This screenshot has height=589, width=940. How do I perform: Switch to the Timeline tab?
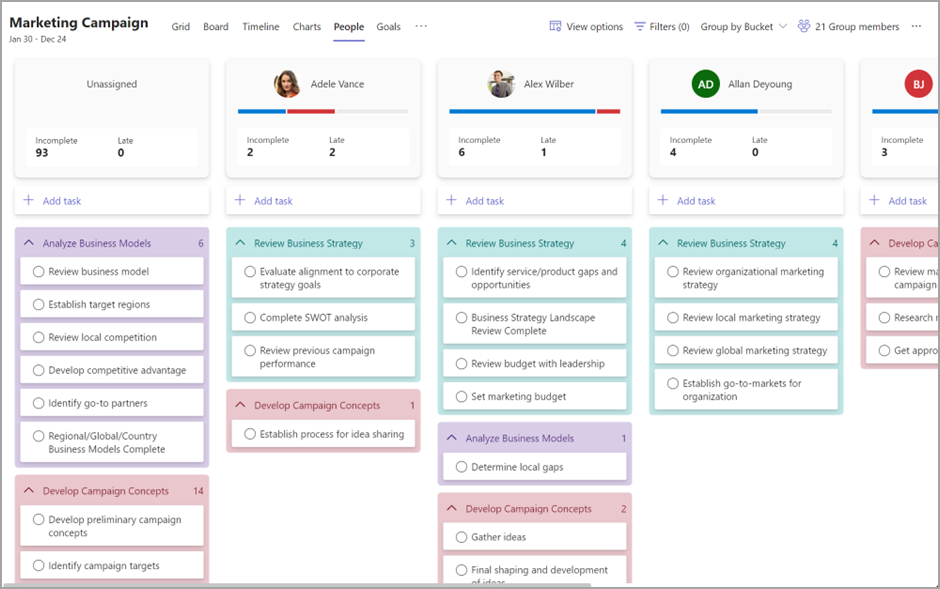[x=261, y=27]
